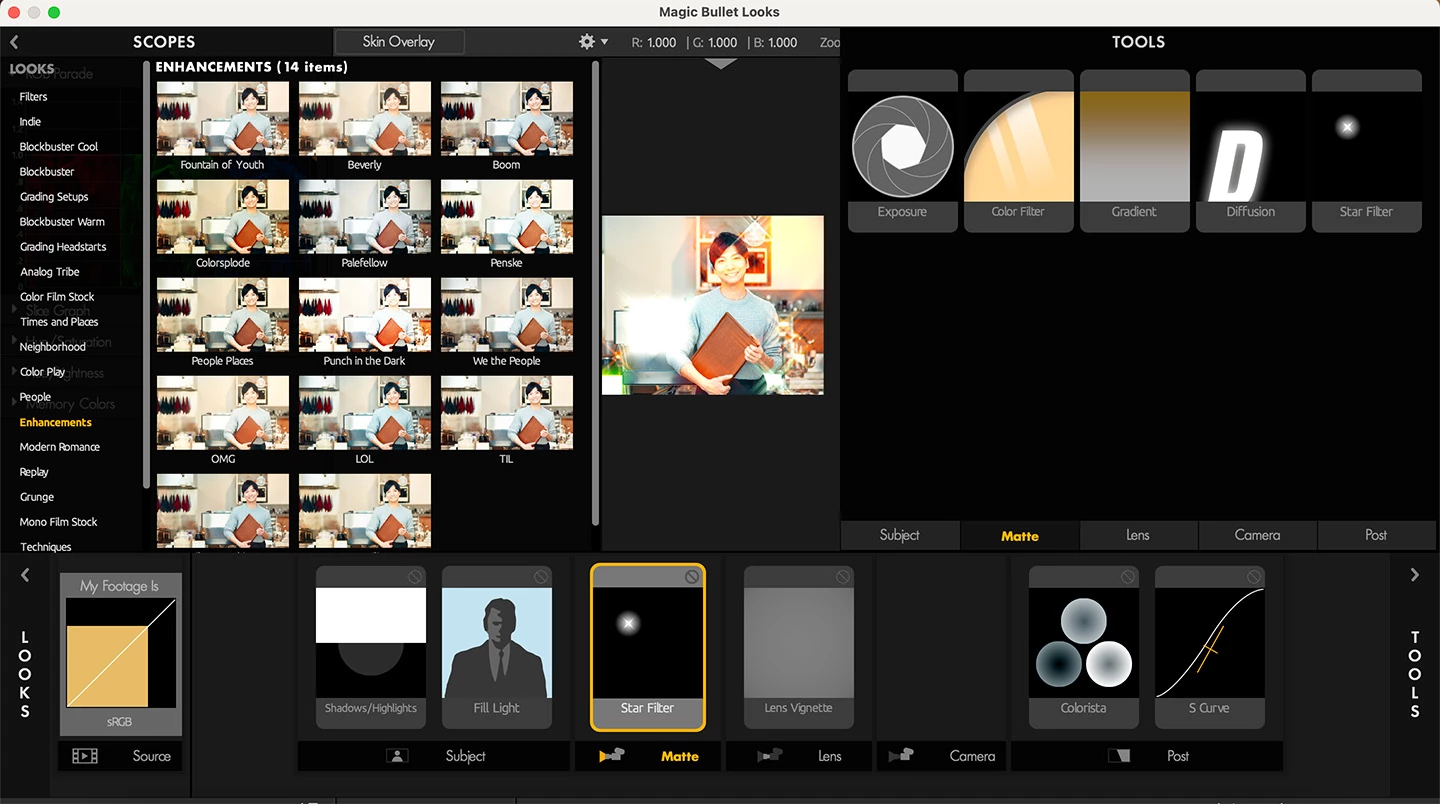Screen dimensions: 1440x804
Task: Click the Subject person icon in the chain
Action: pyautogui.click(x=397, y=756)
